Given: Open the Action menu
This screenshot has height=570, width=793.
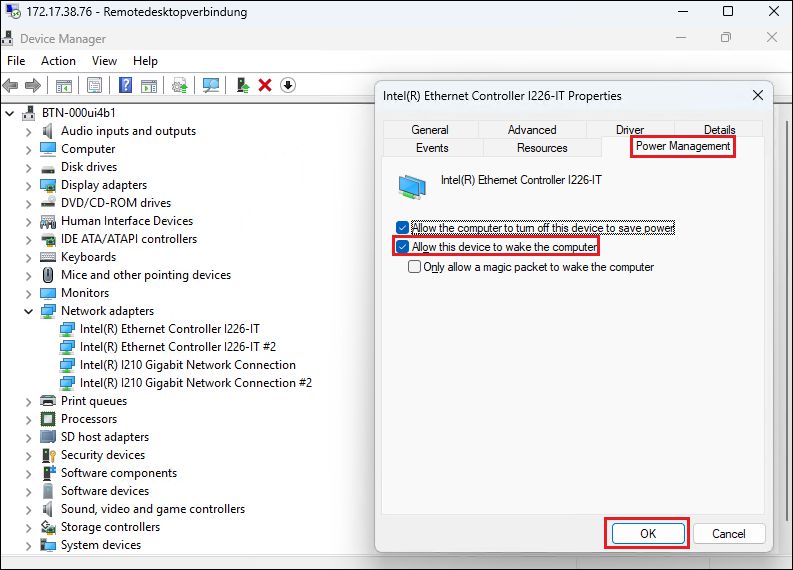Looking at the screenshot, I should (58, 61).
